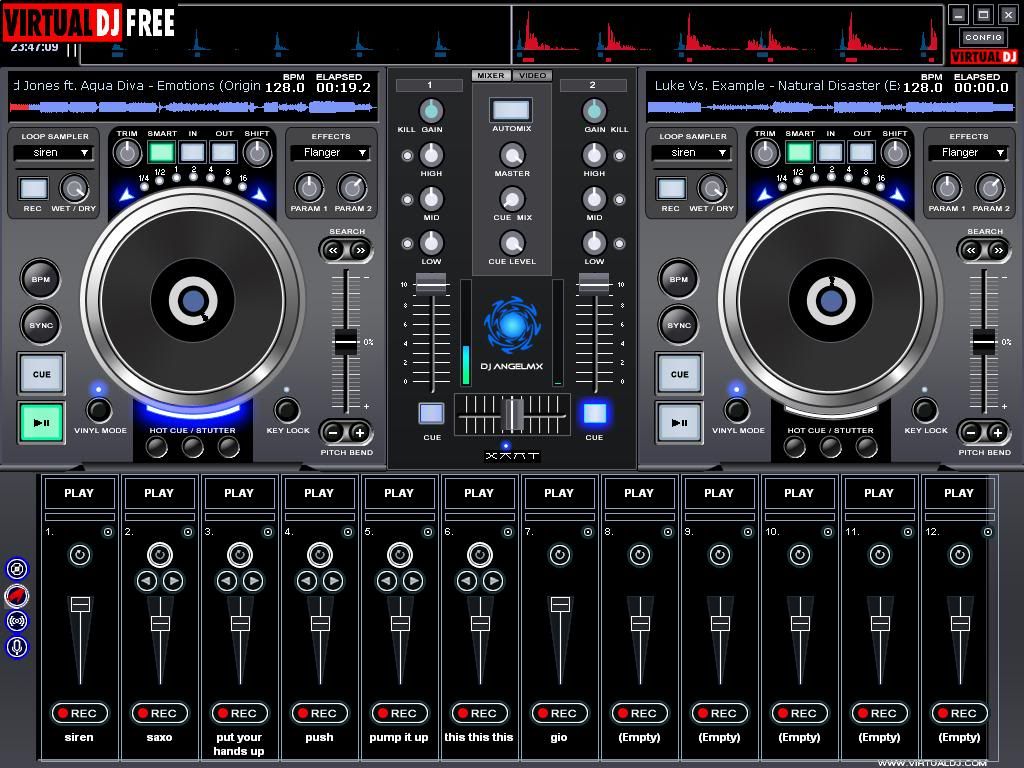Click left deck track waveform display
1024x768 pixels.
click(193, 108)
